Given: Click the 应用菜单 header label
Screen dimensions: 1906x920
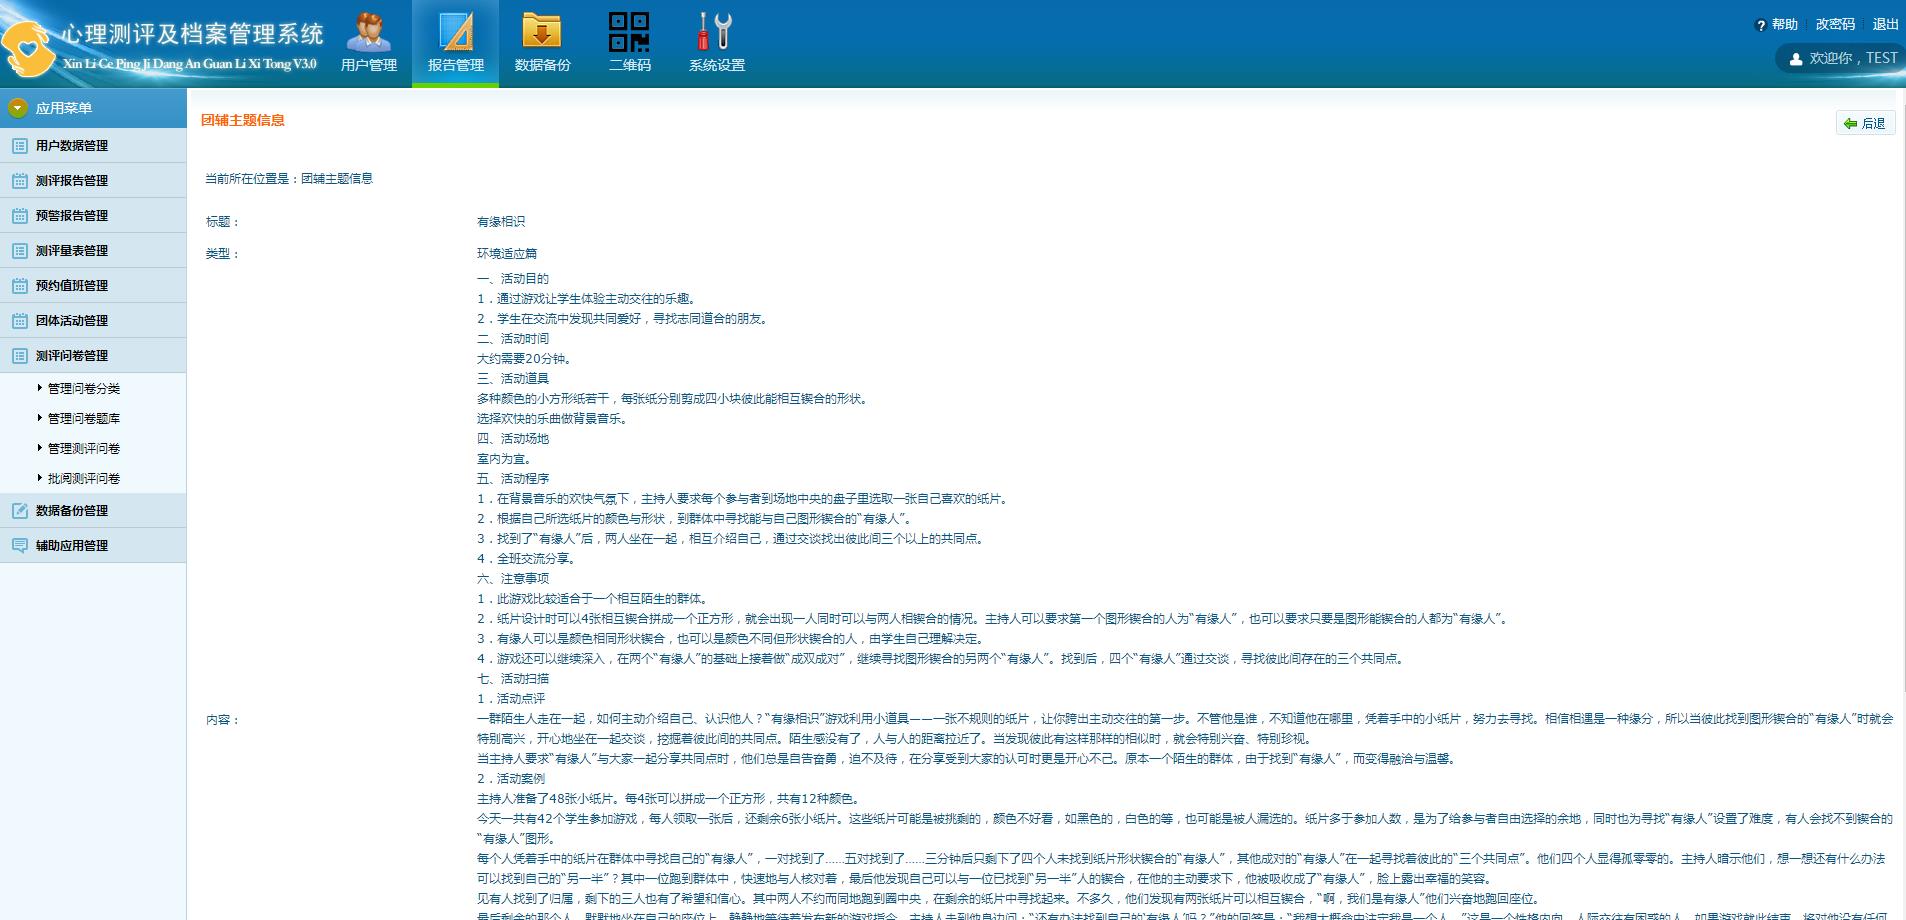Looking at the screenshot, I should pyautogui.click(x=64, y=108).
